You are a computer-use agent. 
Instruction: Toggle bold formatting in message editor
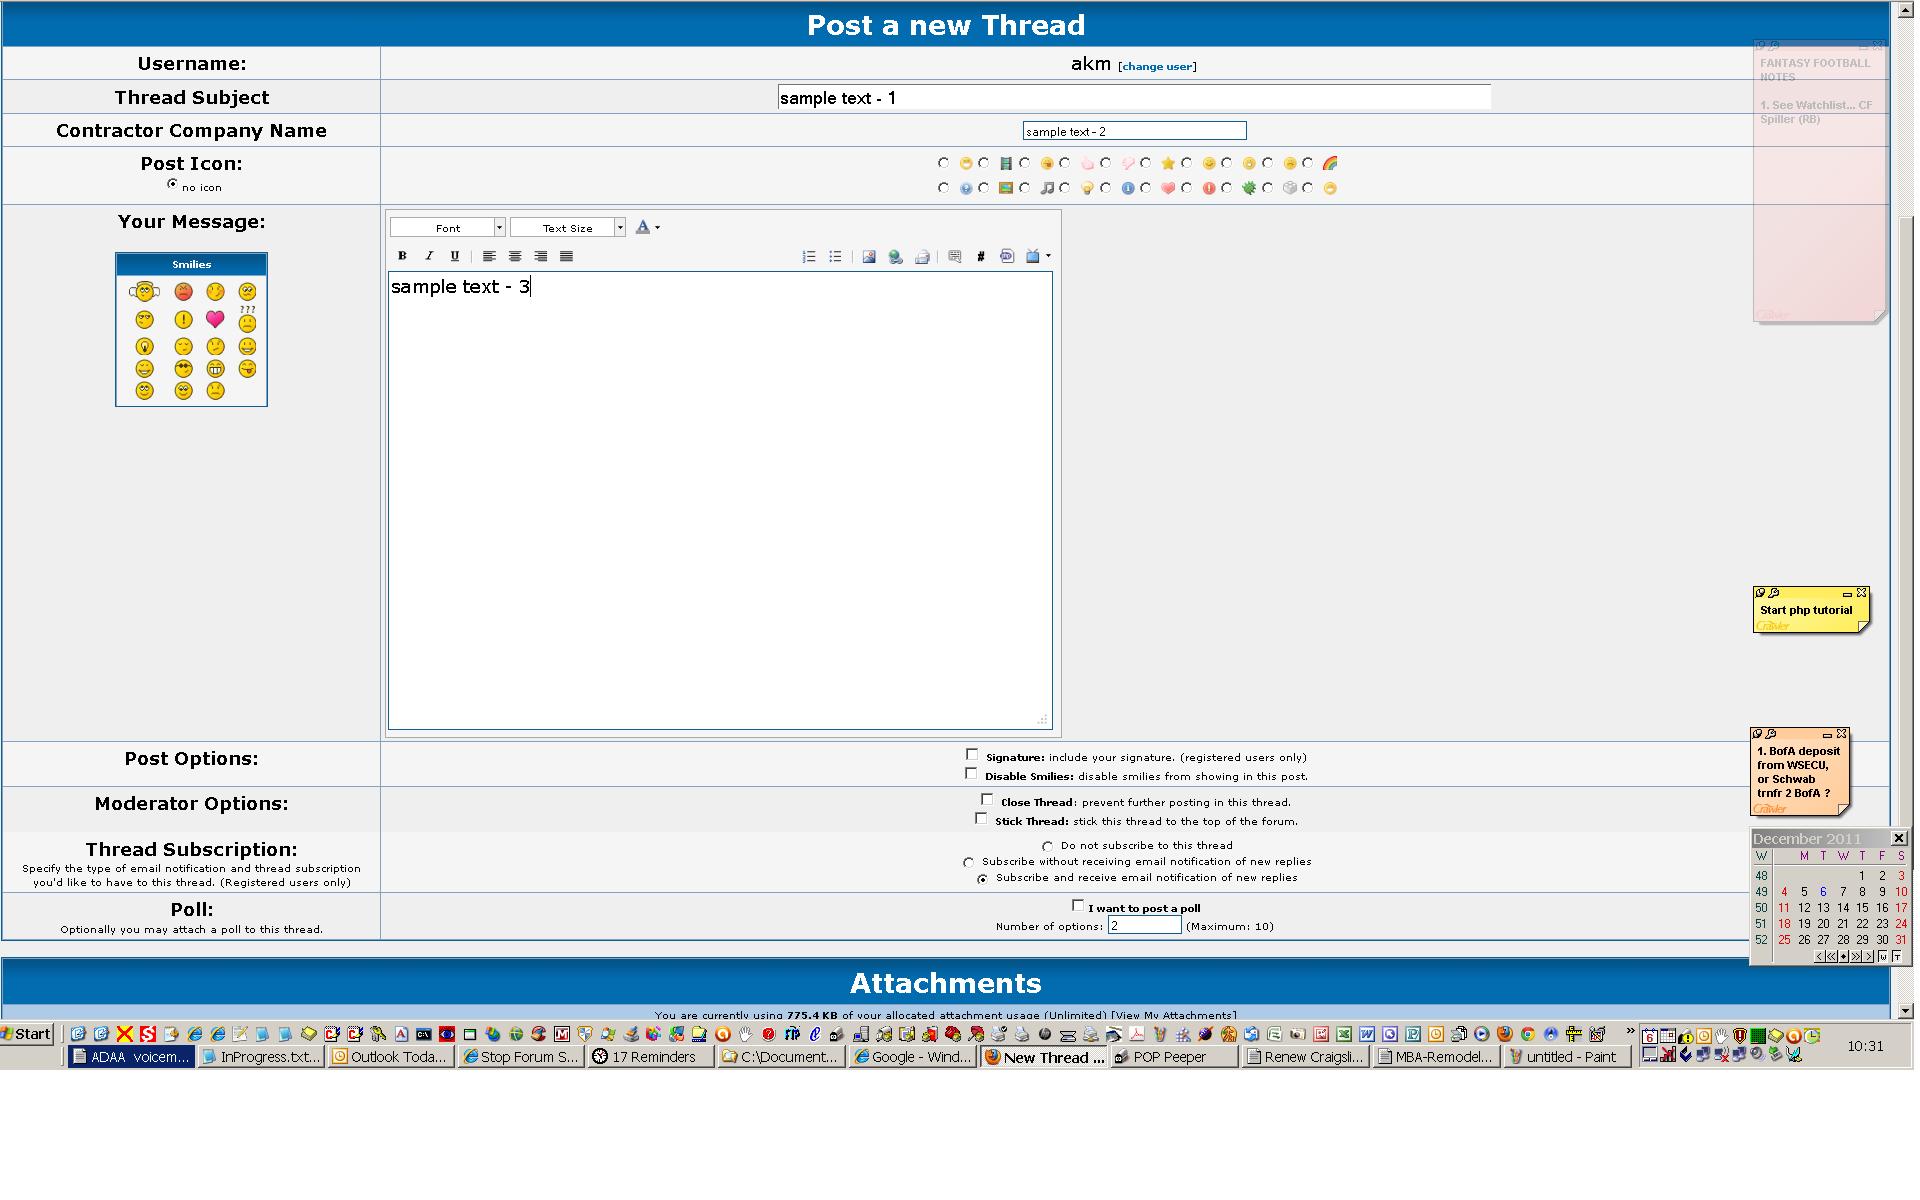[403, 256]
